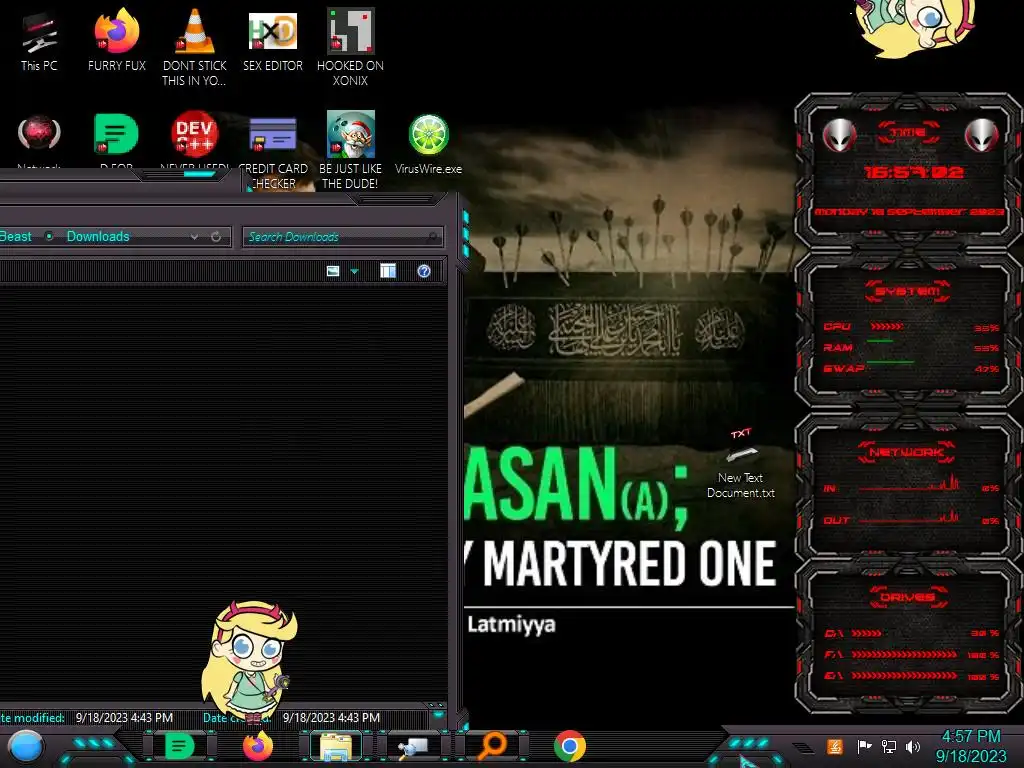This screenshot has width=1024, height=768.
Task: Click the RAM usage bar in SYSTEM widget
Action: pyautogui.click(x=880, y=341)
